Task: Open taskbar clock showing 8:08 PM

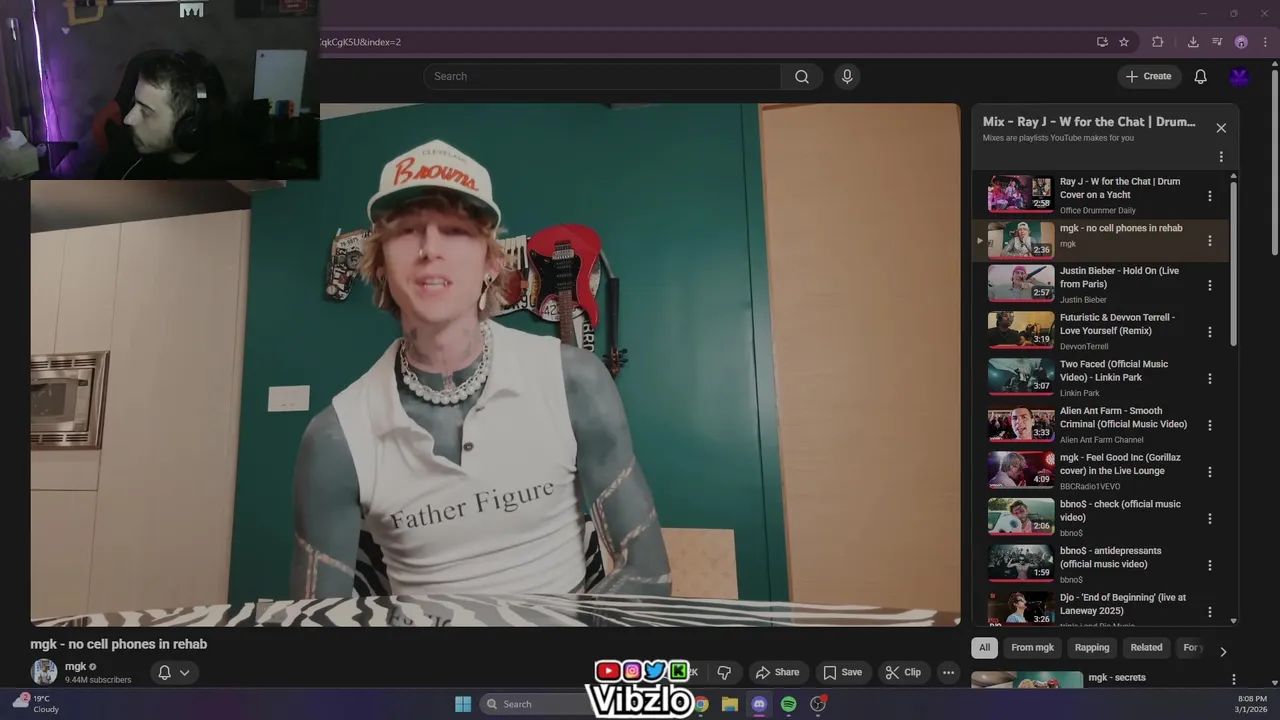Action: [1252, 704]
